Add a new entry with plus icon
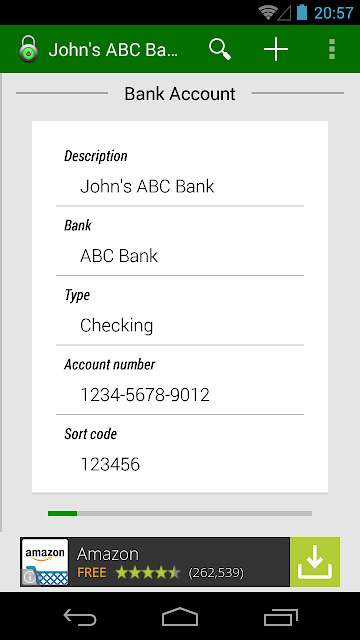360x640 pixels. click(x=276, y=49)
